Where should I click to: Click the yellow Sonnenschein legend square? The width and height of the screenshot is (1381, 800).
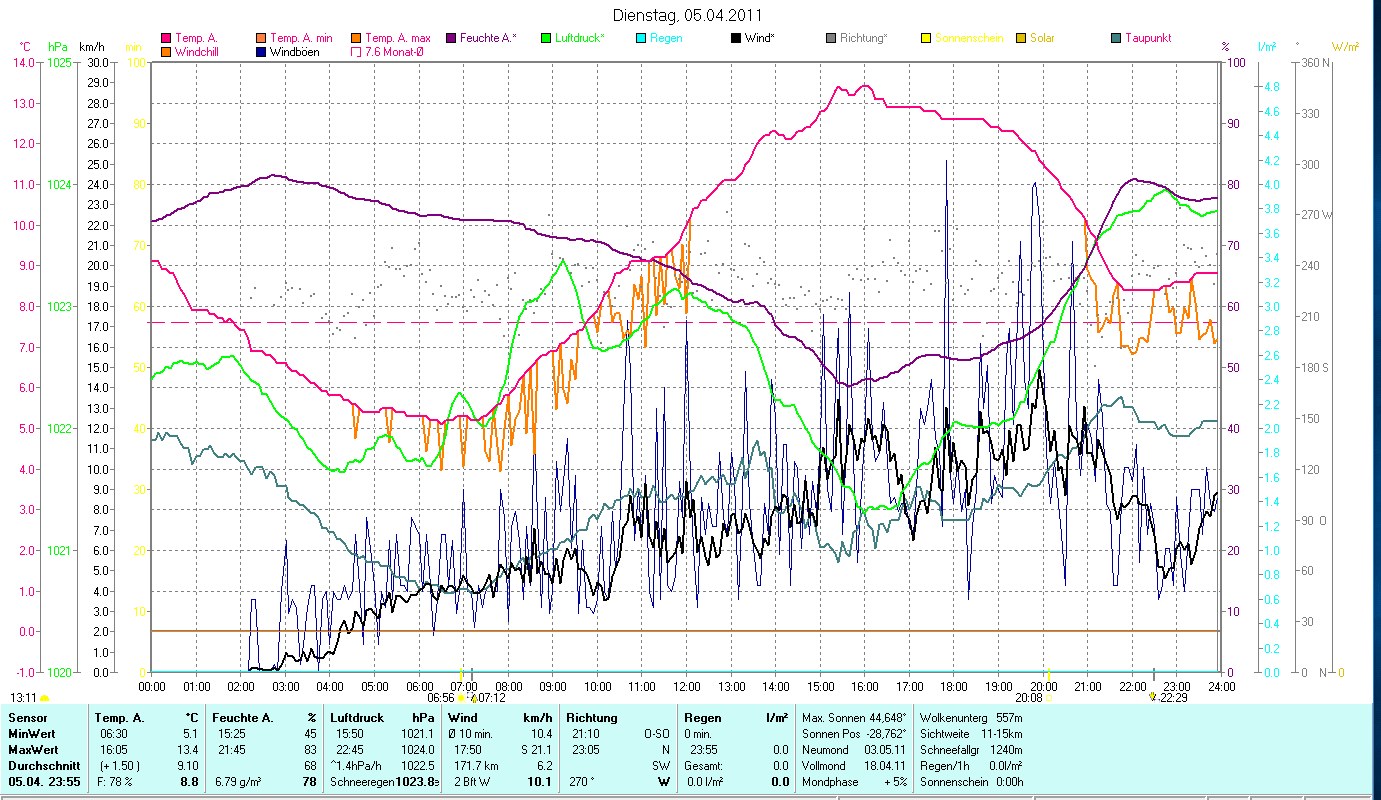[926, 38]
